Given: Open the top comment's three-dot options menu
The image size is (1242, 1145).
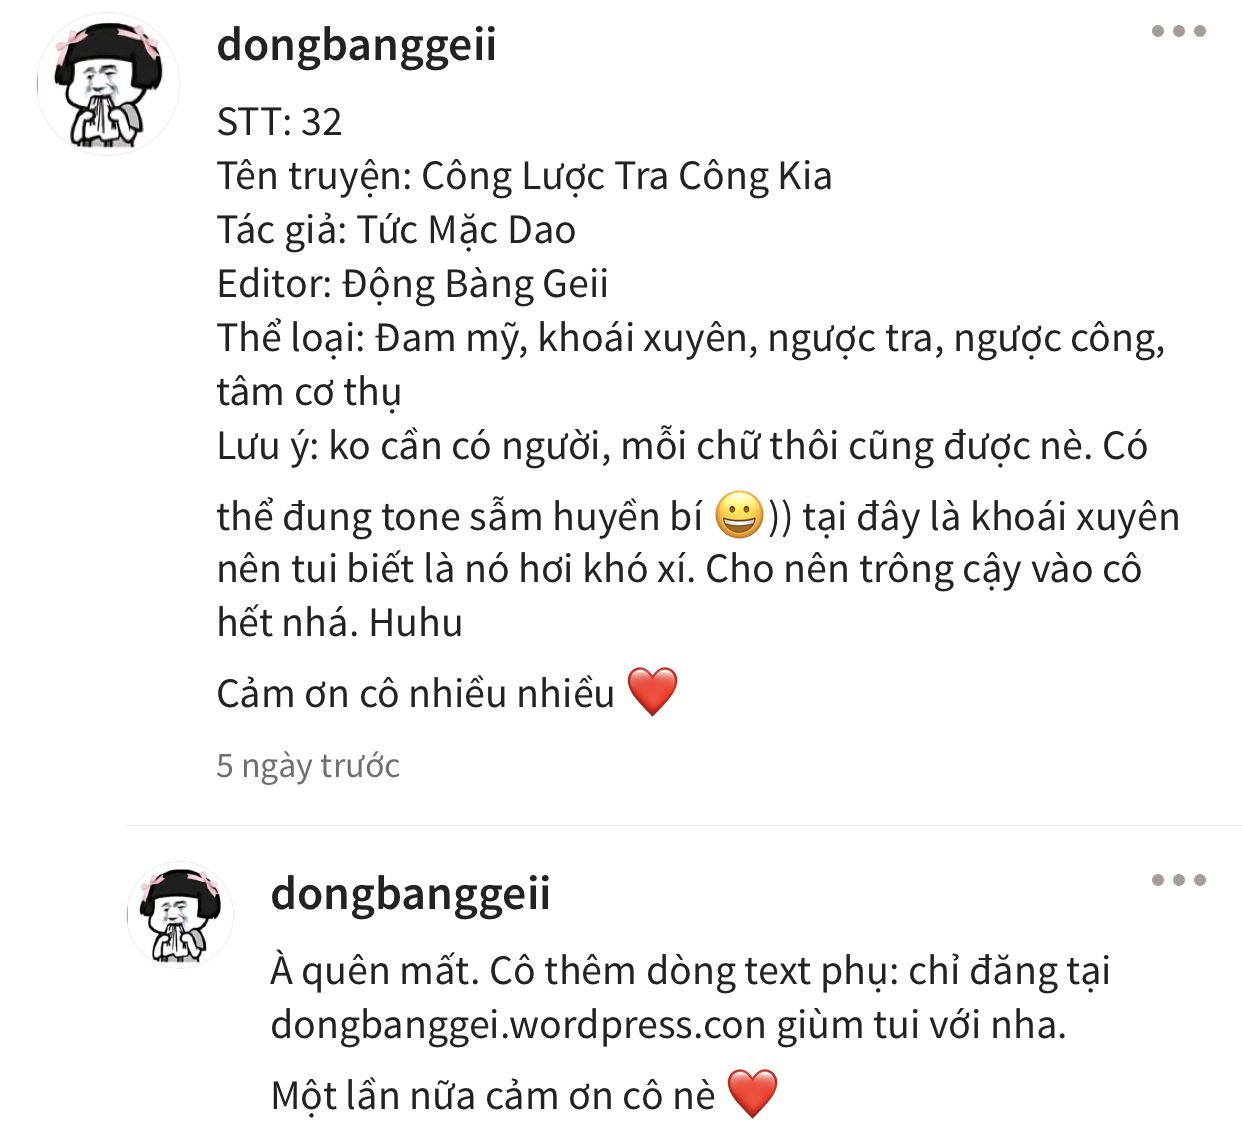Looking at the screenshot, I should coord(1178,31).
